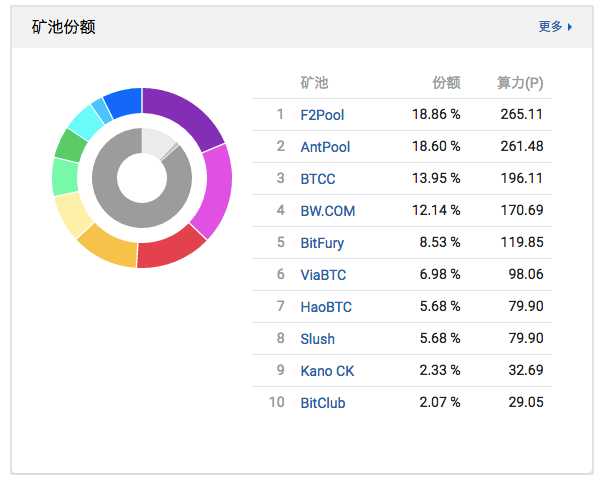Open the BTCC pool link
This screenshot has width=604, height=486.
318,179
